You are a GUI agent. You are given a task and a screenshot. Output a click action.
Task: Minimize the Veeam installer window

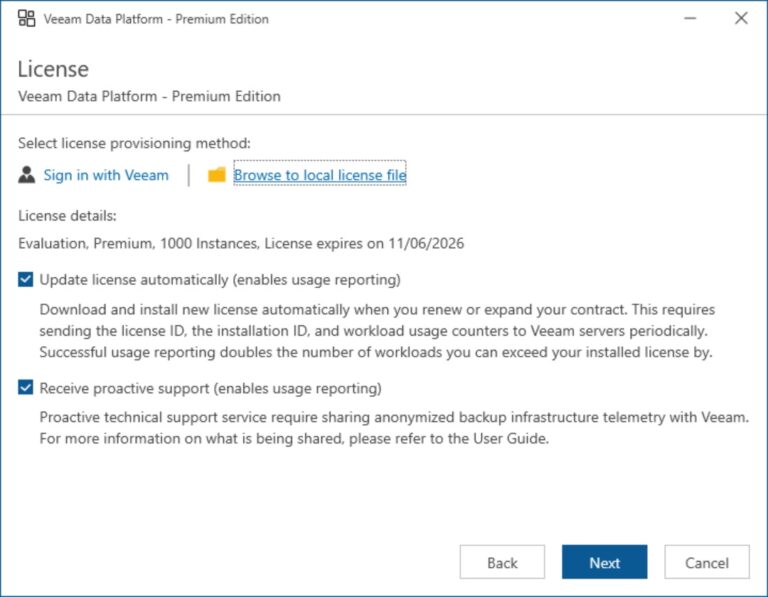(x=690, y=19)
